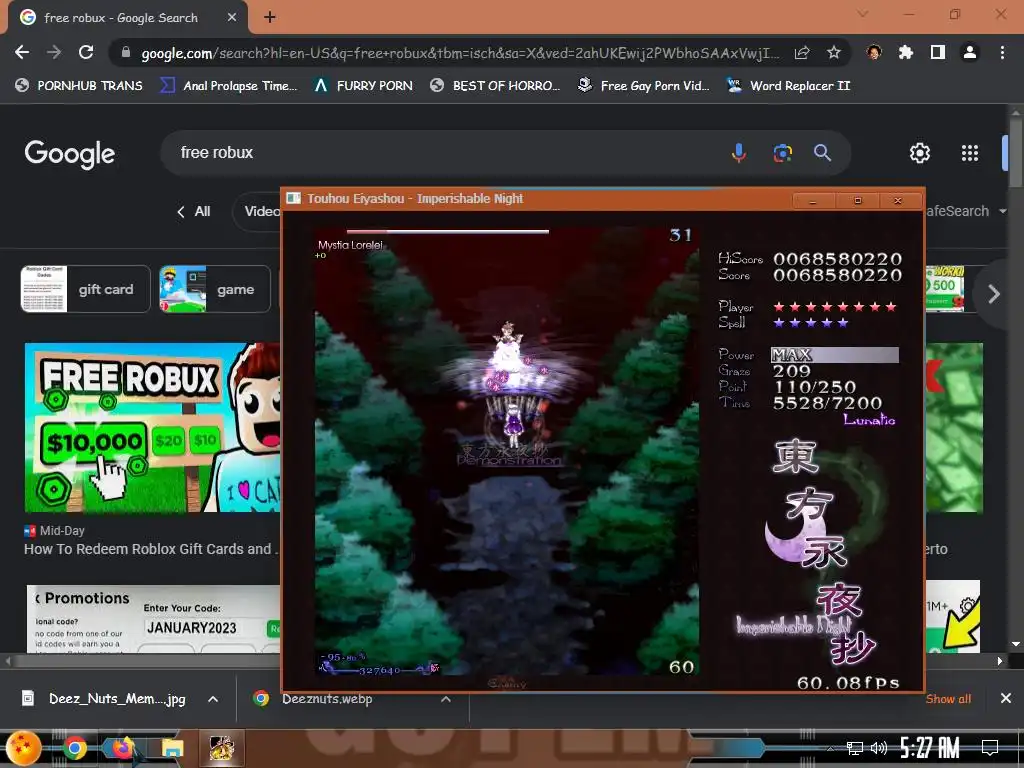1024x768 pixels.
Task: Expand options for Deez_Nuts_Mem jpg download
Action: click(x=213, y=699)
